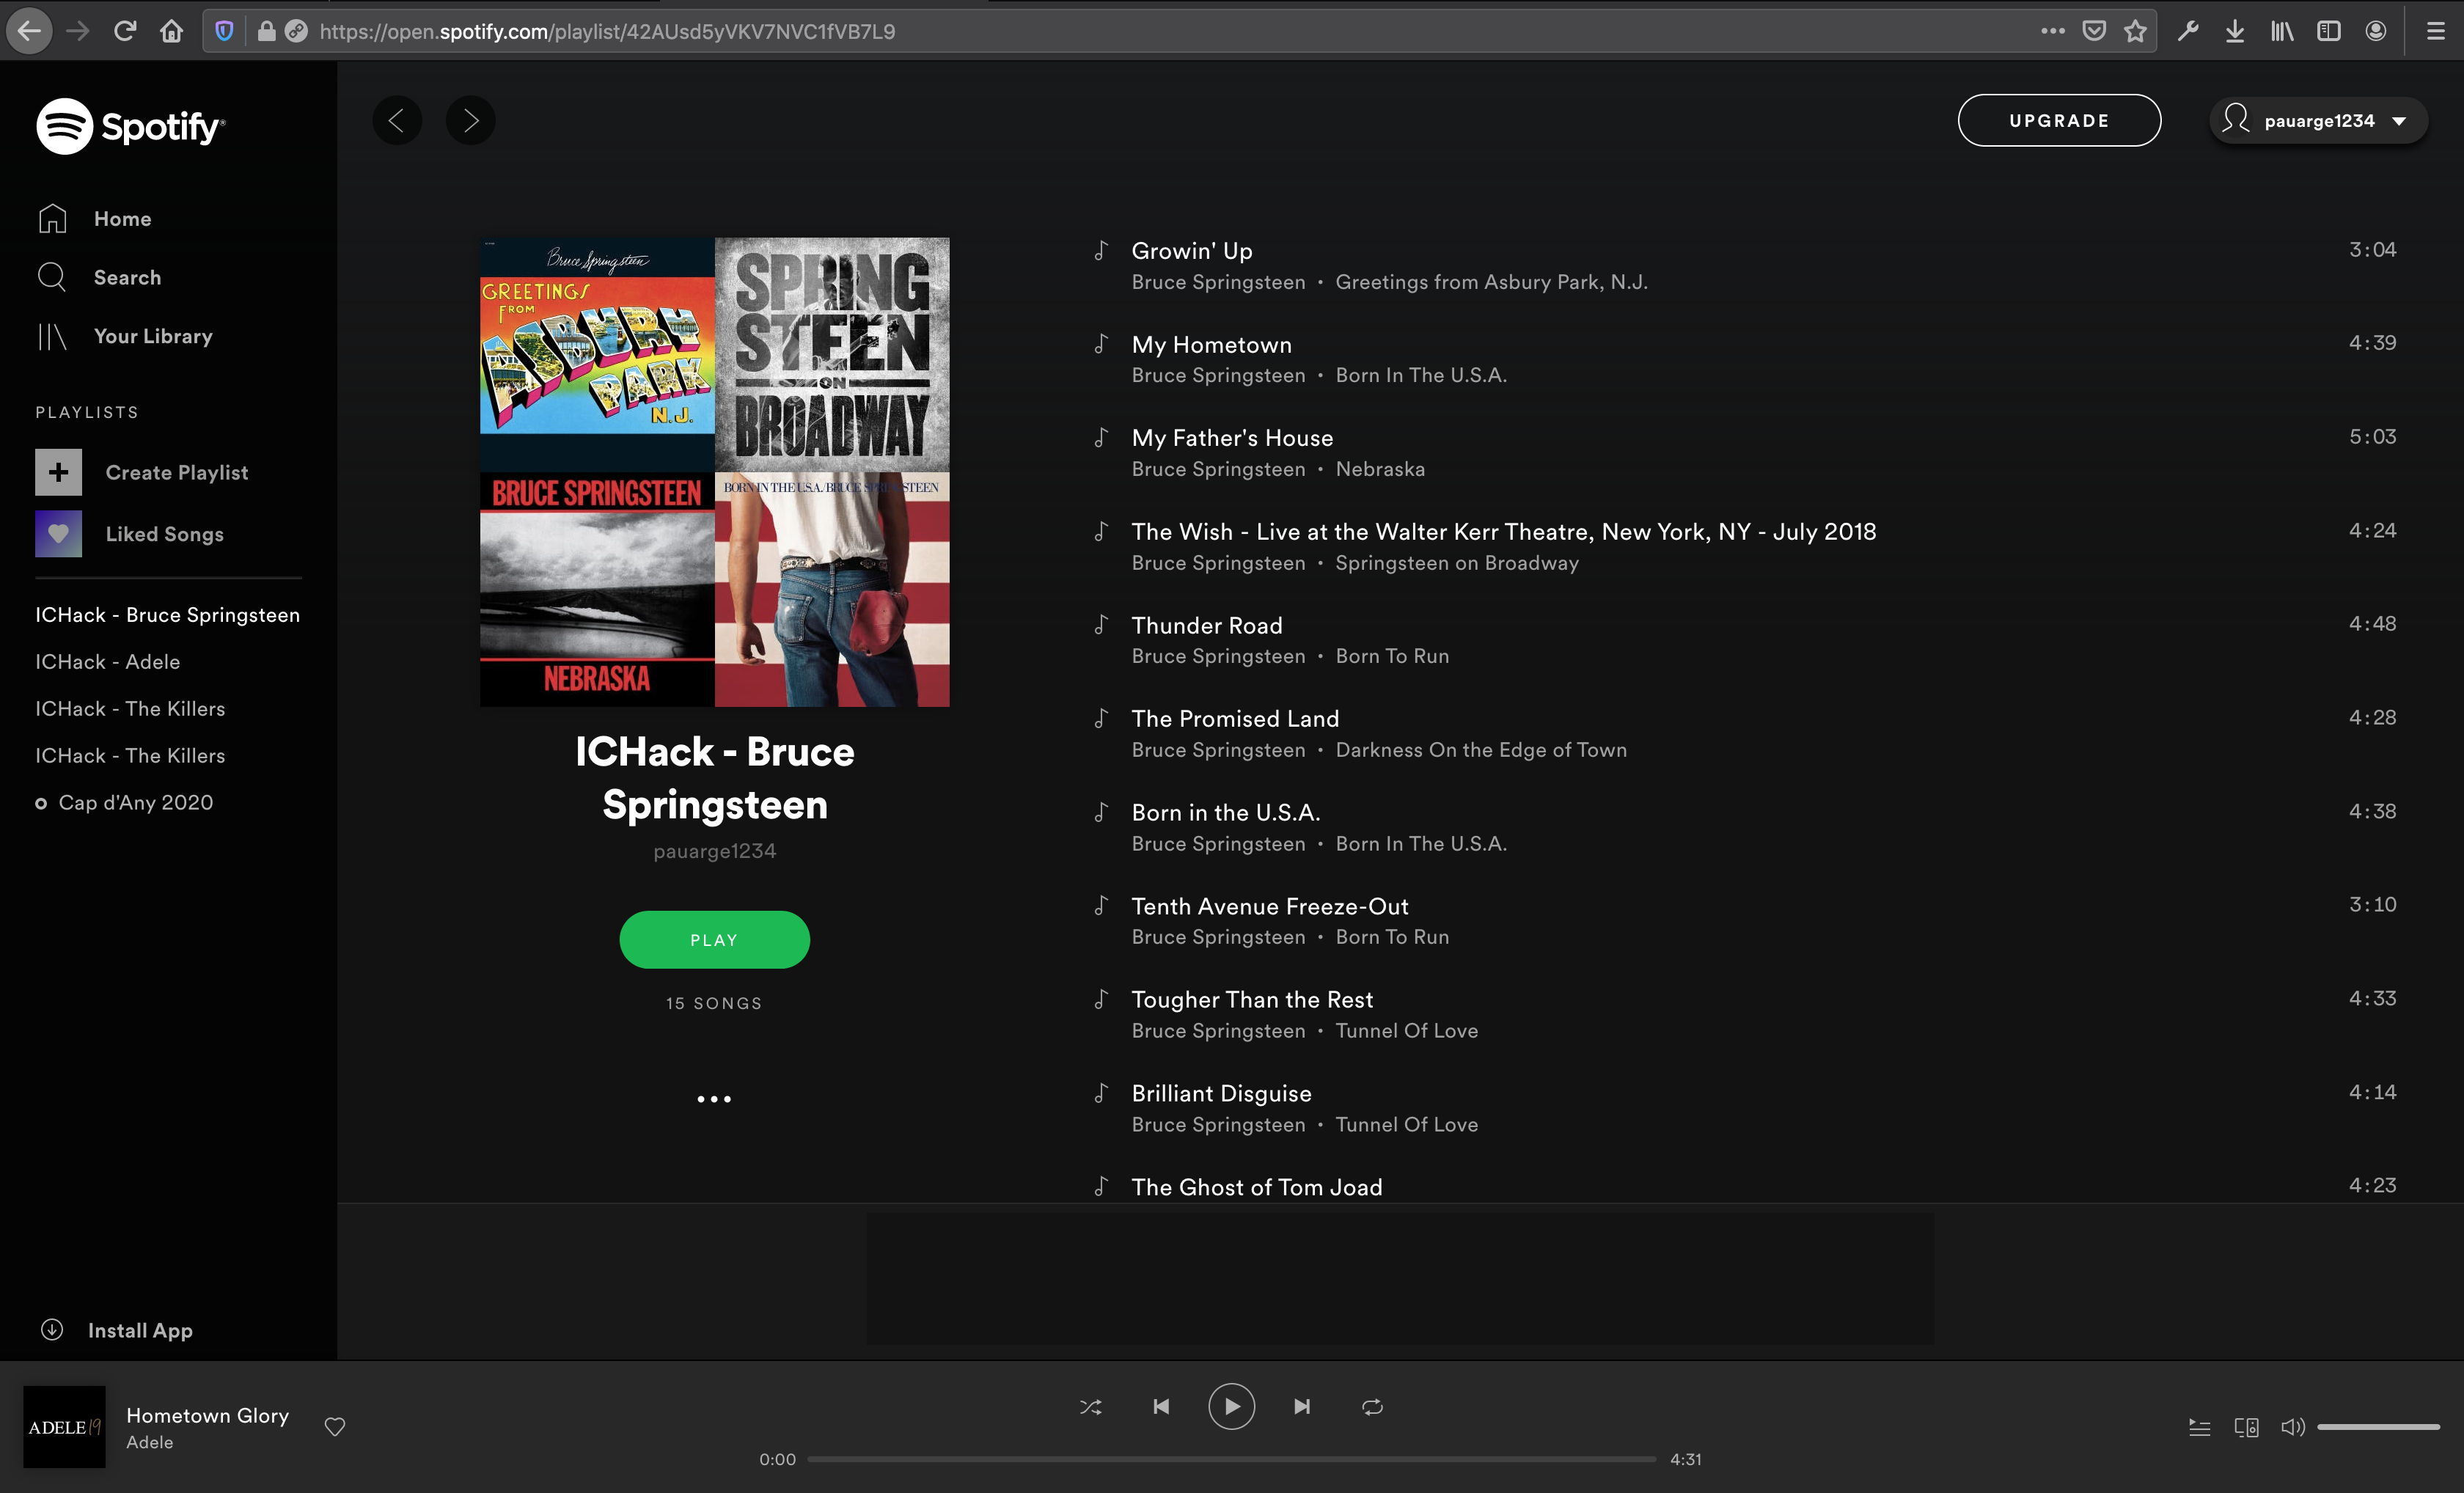The height and width of the screenshot is (1493, 2464).
Task: Click the UPGRADE button
Action: coord(2058,121)
